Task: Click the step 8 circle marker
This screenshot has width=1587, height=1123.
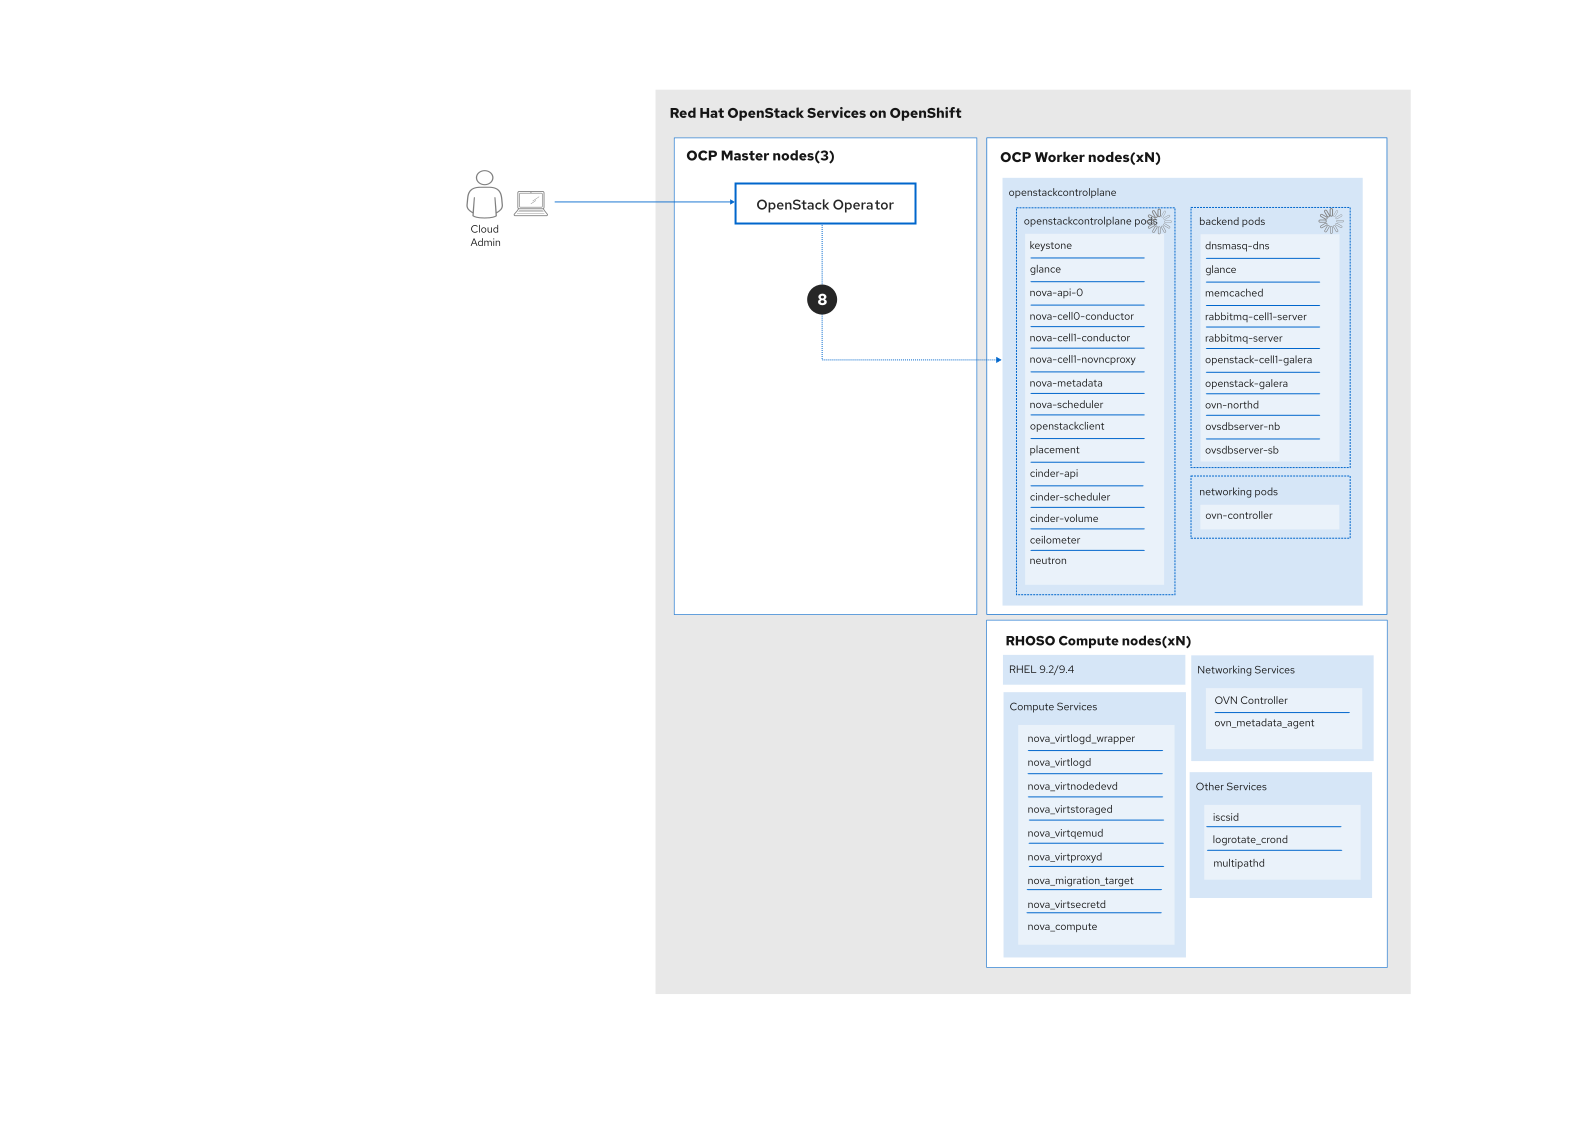Action: 822,299
